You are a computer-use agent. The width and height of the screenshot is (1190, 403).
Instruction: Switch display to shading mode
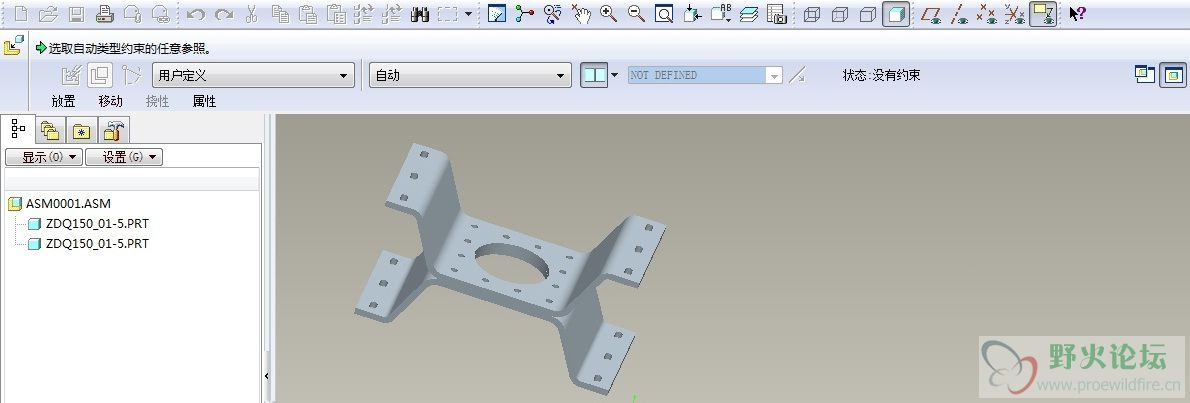point(896,14)
